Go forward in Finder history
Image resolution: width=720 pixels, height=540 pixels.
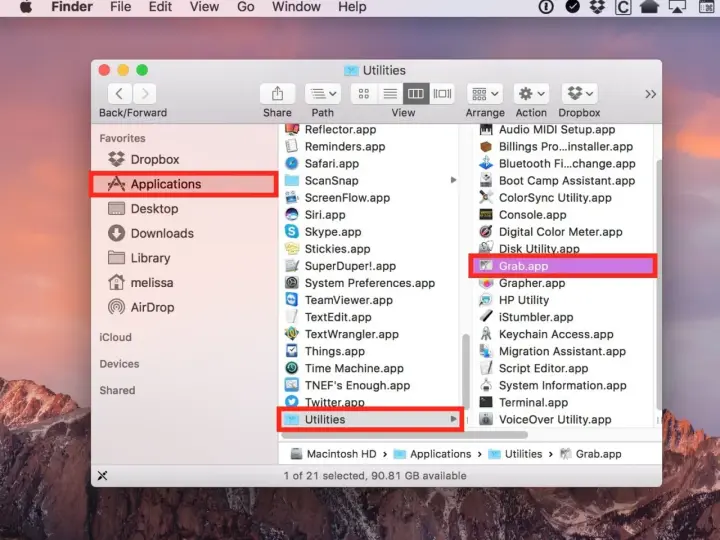pyautogui.click(x=145, y=94)
